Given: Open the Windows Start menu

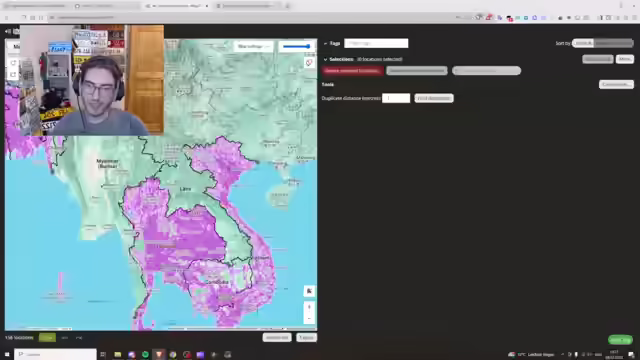Looking at the screenshot, I should click(x=7, y=354).
